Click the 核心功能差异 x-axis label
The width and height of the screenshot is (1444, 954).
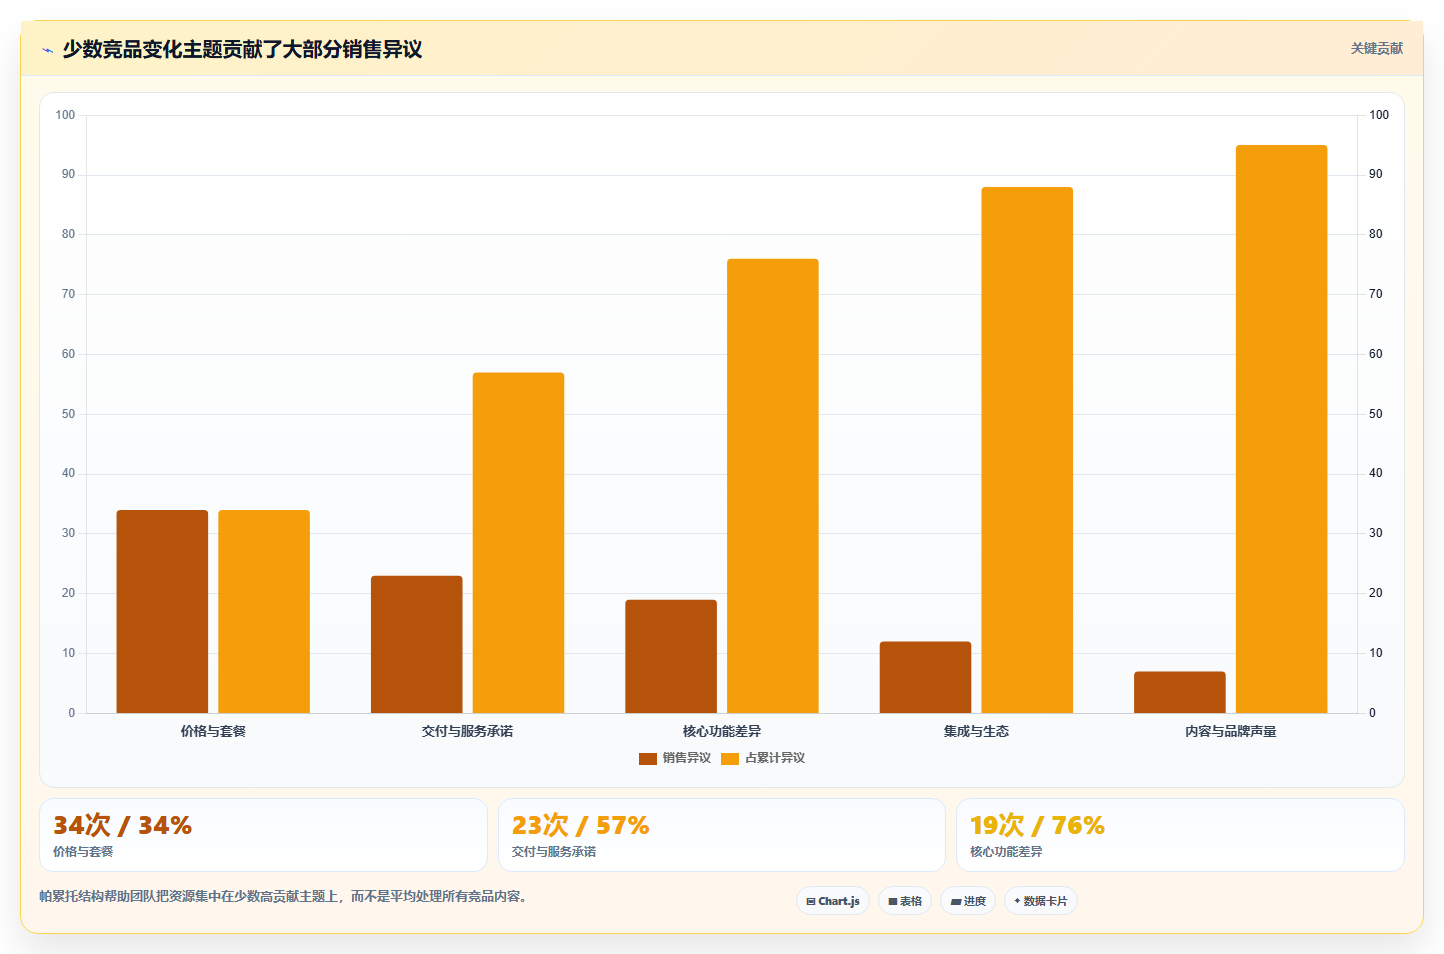pyautogui.click(x=722, y=731)
